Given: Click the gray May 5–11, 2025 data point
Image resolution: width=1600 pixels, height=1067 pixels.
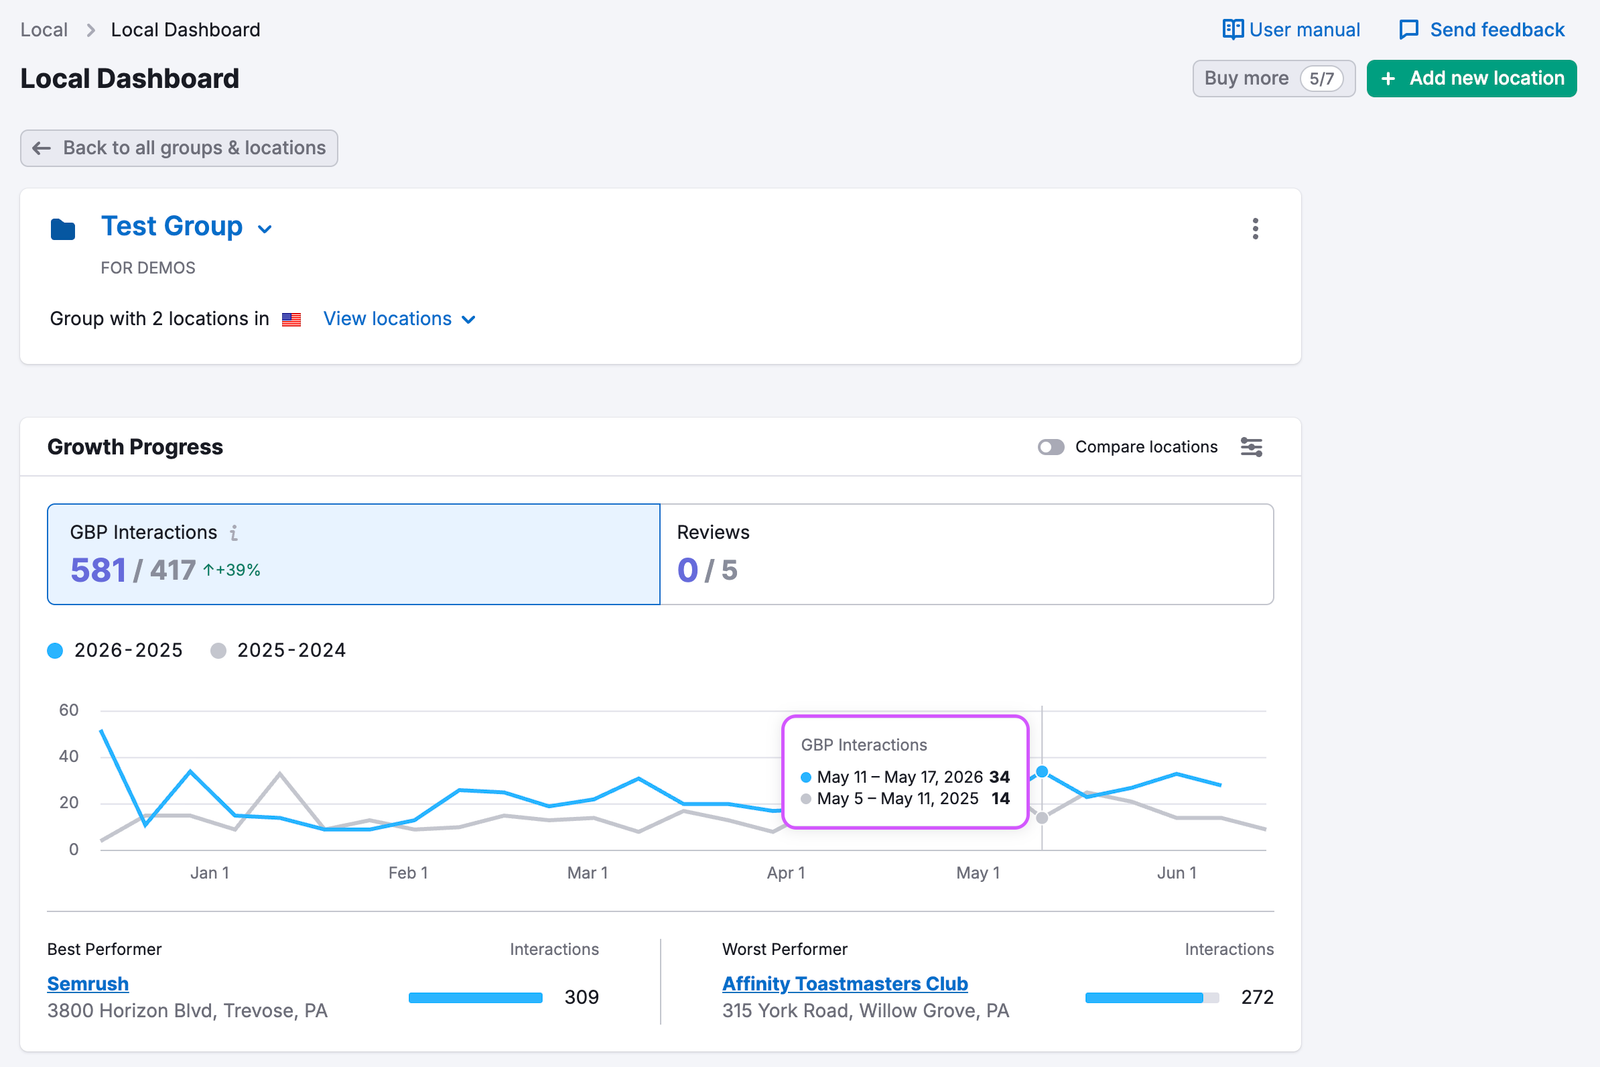Looking at the screenshot, I should pyautogui.click(x=1042, y=818).
